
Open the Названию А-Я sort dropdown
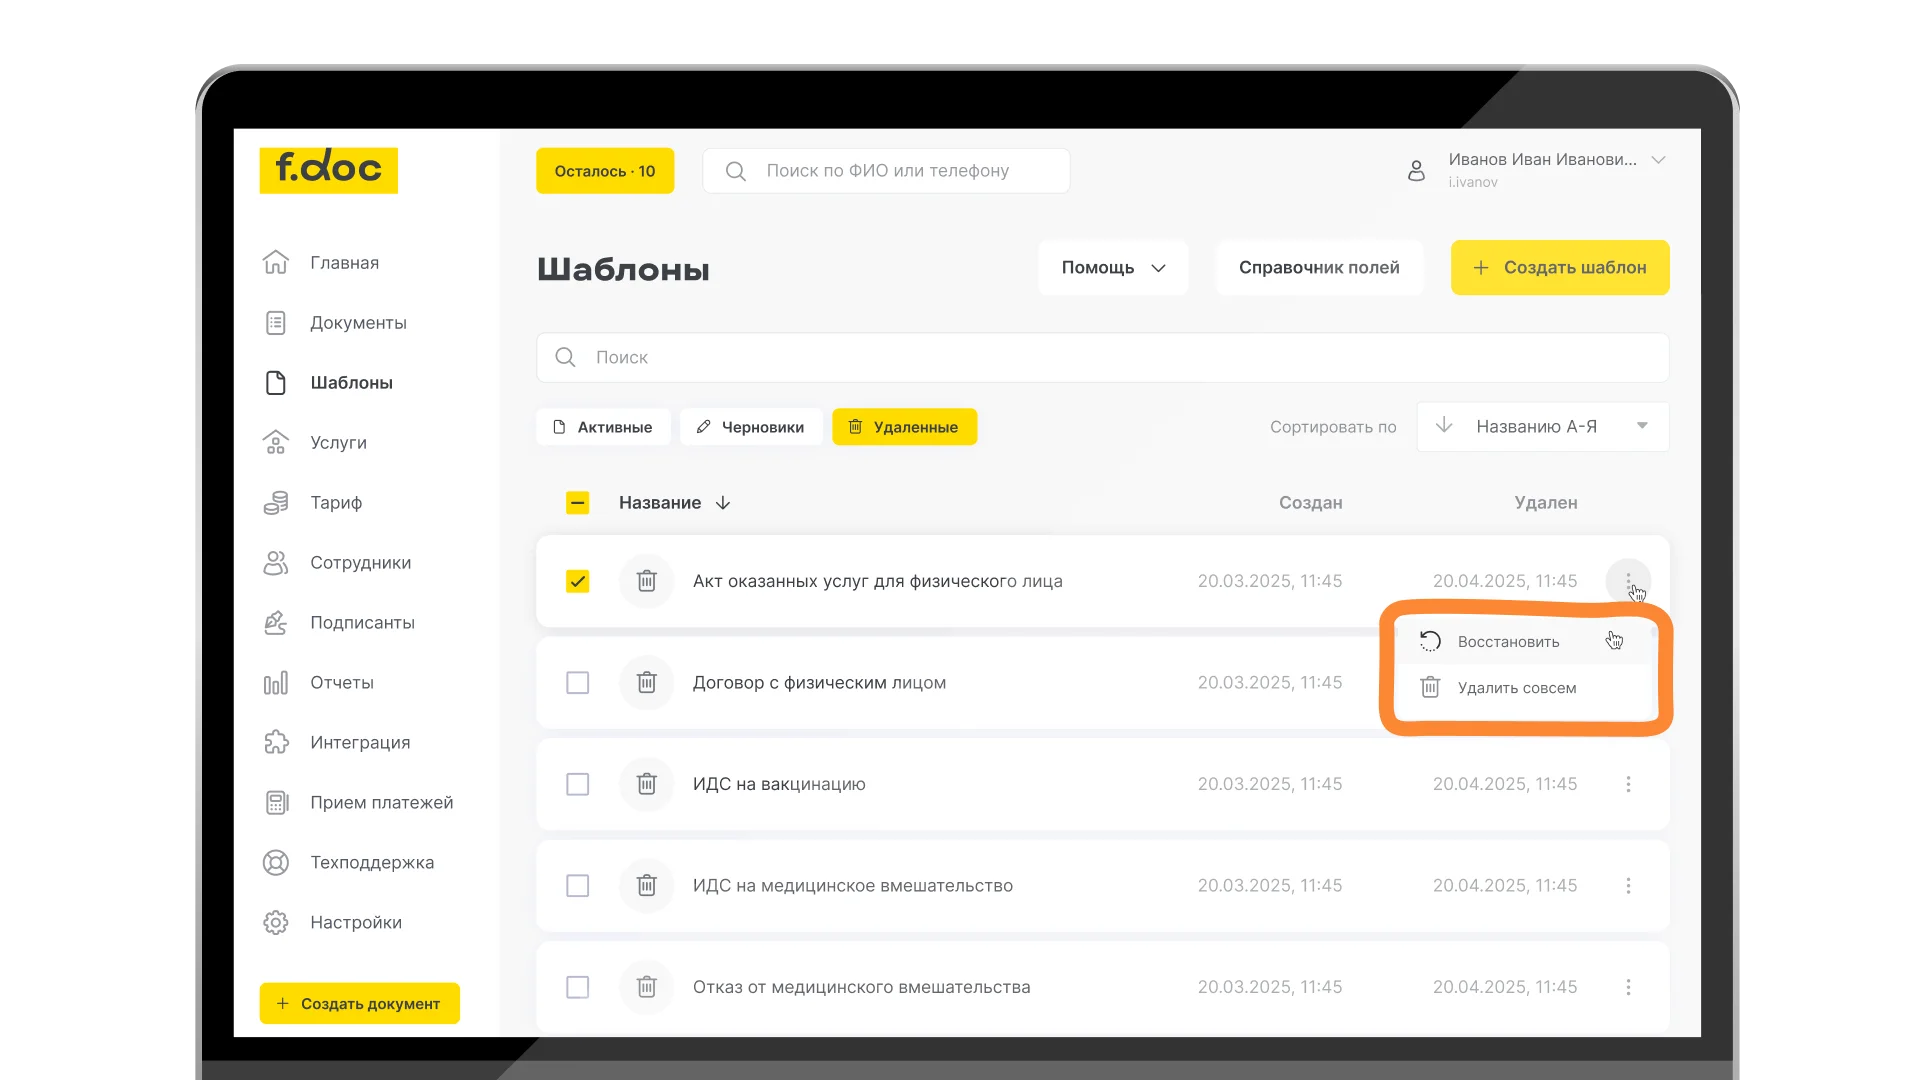[x=1542, y=427]
